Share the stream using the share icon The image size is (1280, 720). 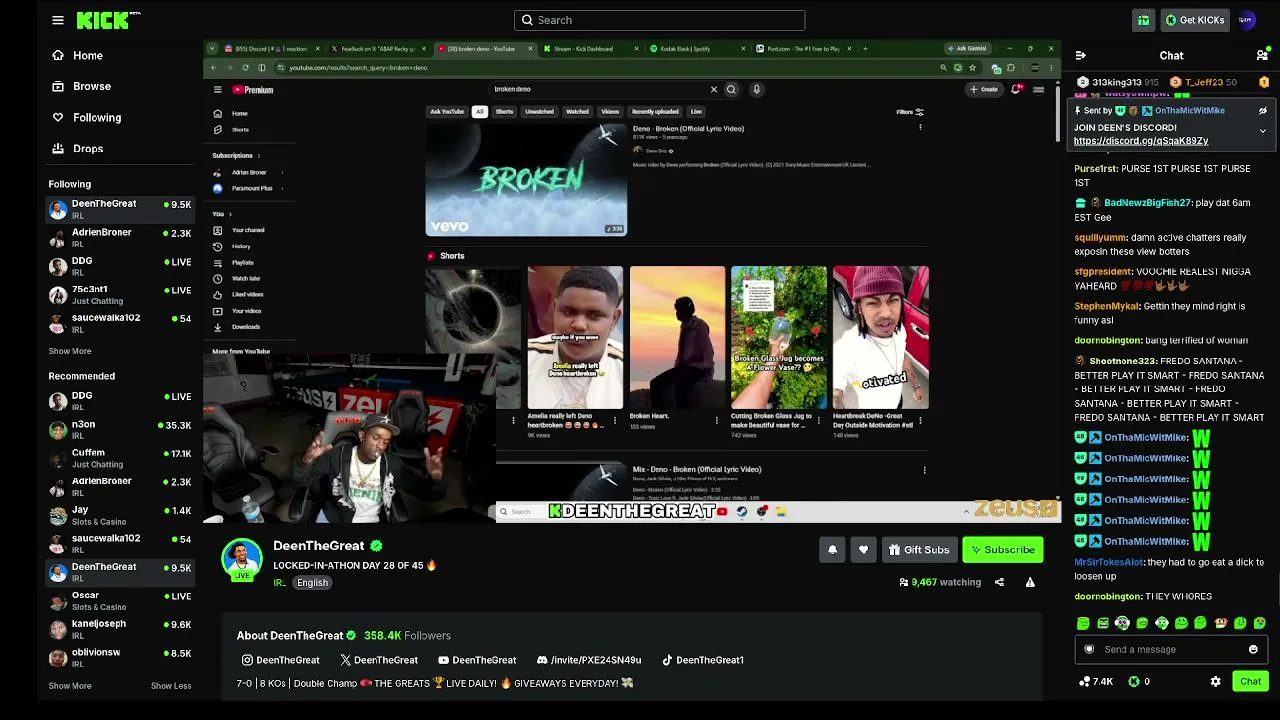tap(999, 582)
